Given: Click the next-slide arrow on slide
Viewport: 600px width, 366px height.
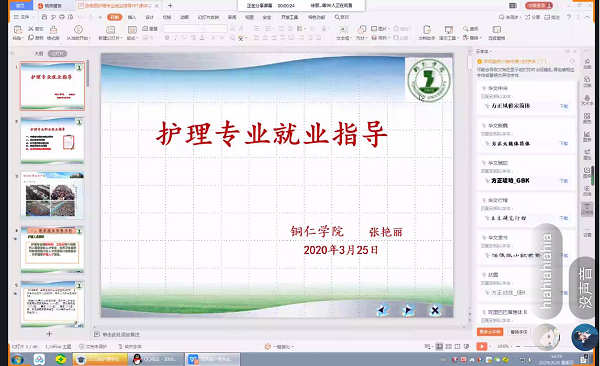Looking at the screenshot, I should [408, 310].
